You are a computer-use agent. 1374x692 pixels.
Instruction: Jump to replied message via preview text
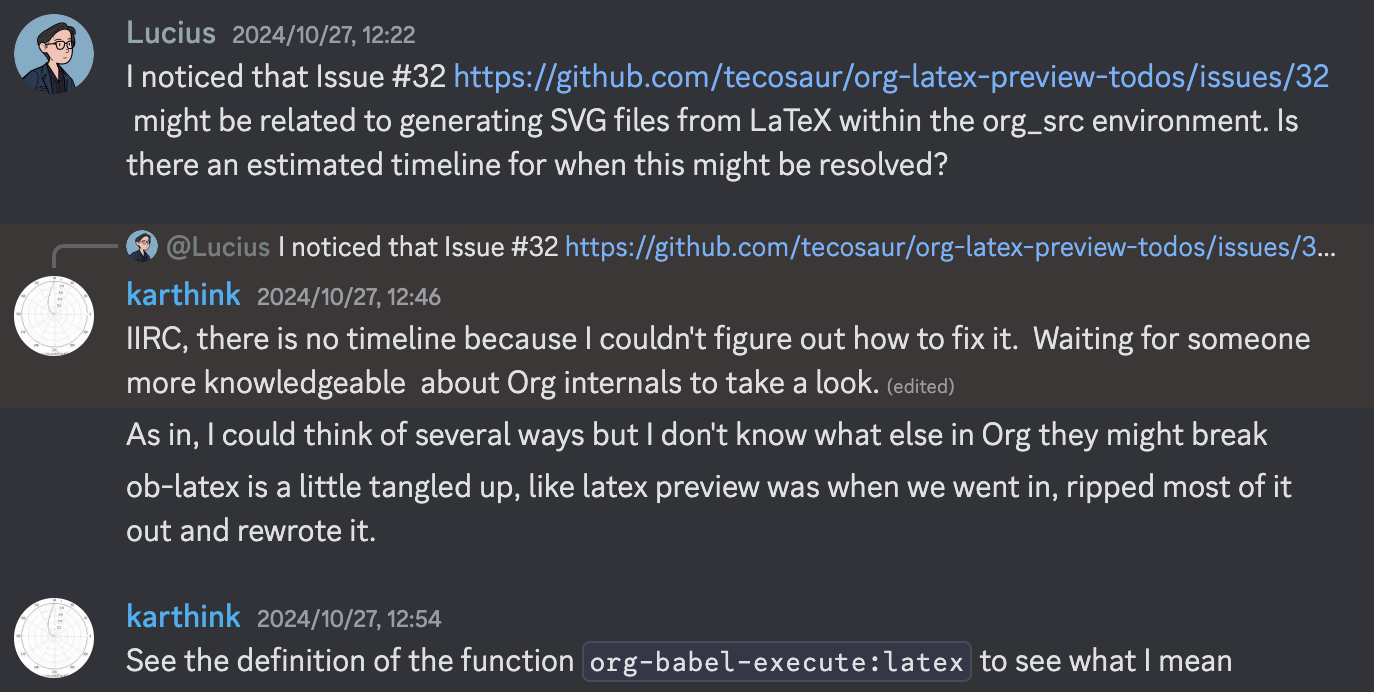[x=418, y=247]
